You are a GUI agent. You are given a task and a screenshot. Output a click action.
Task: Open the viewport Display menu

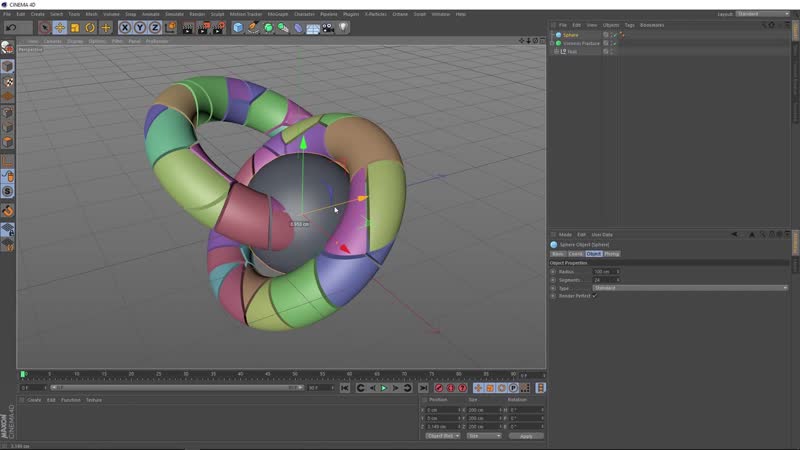pos(75,41)
